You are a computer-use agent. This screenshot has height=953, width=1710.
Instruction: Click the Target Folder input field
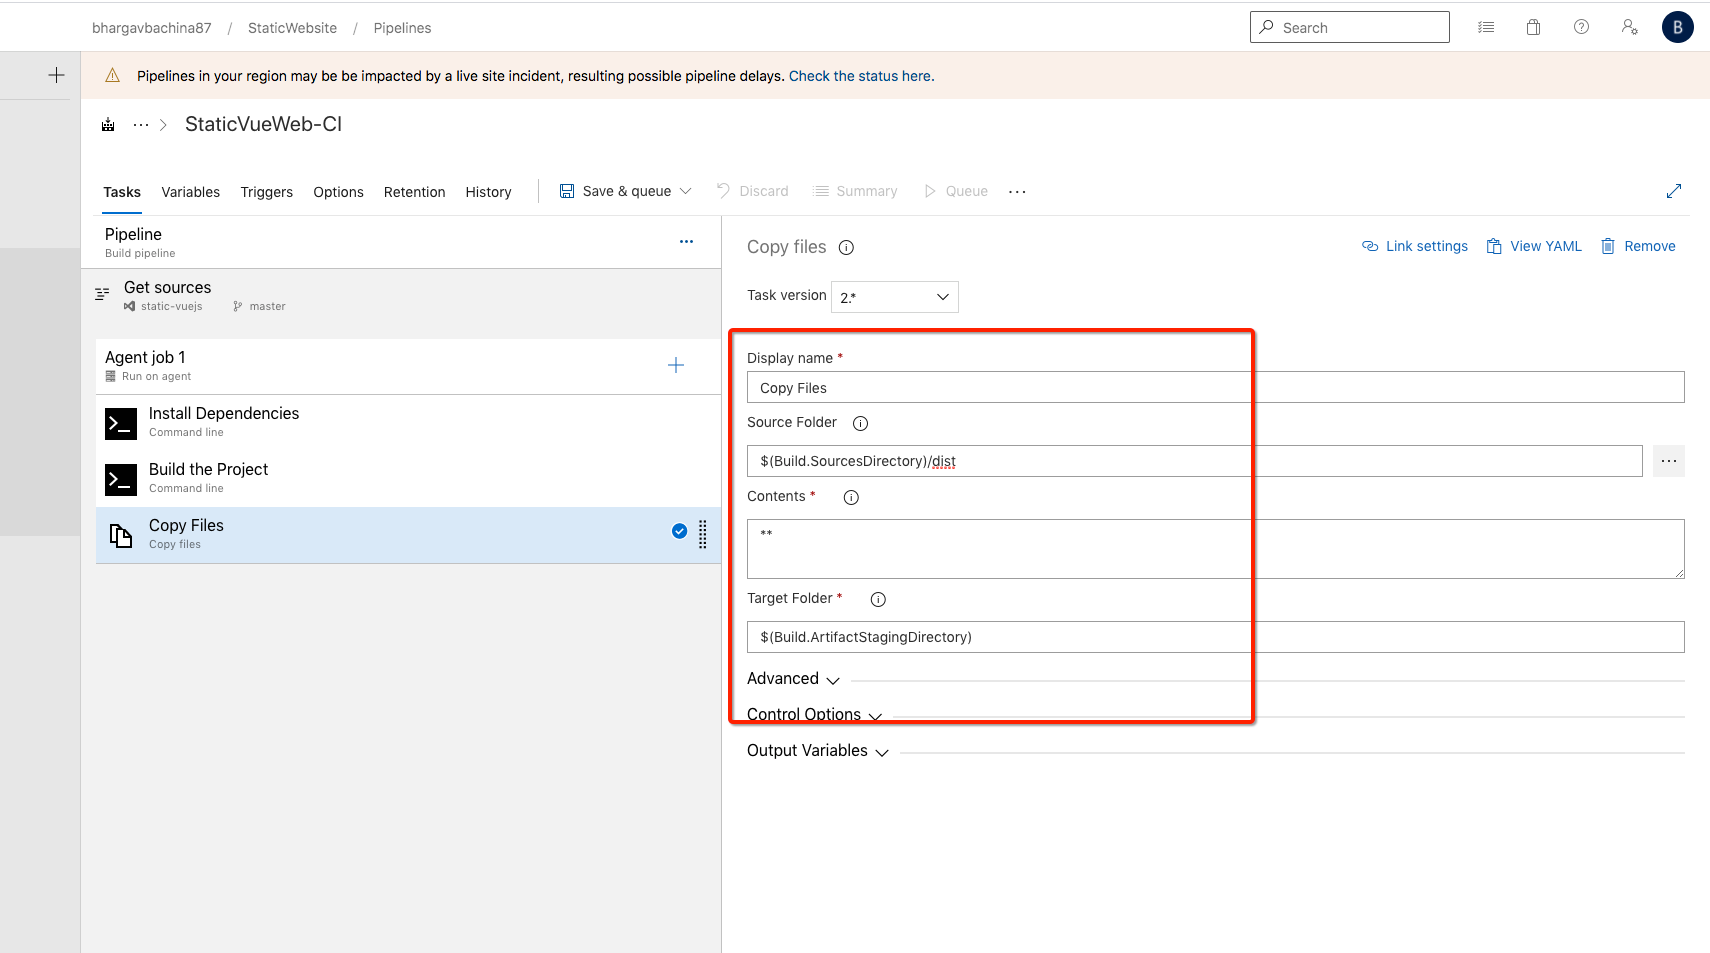pos(1215,637)
